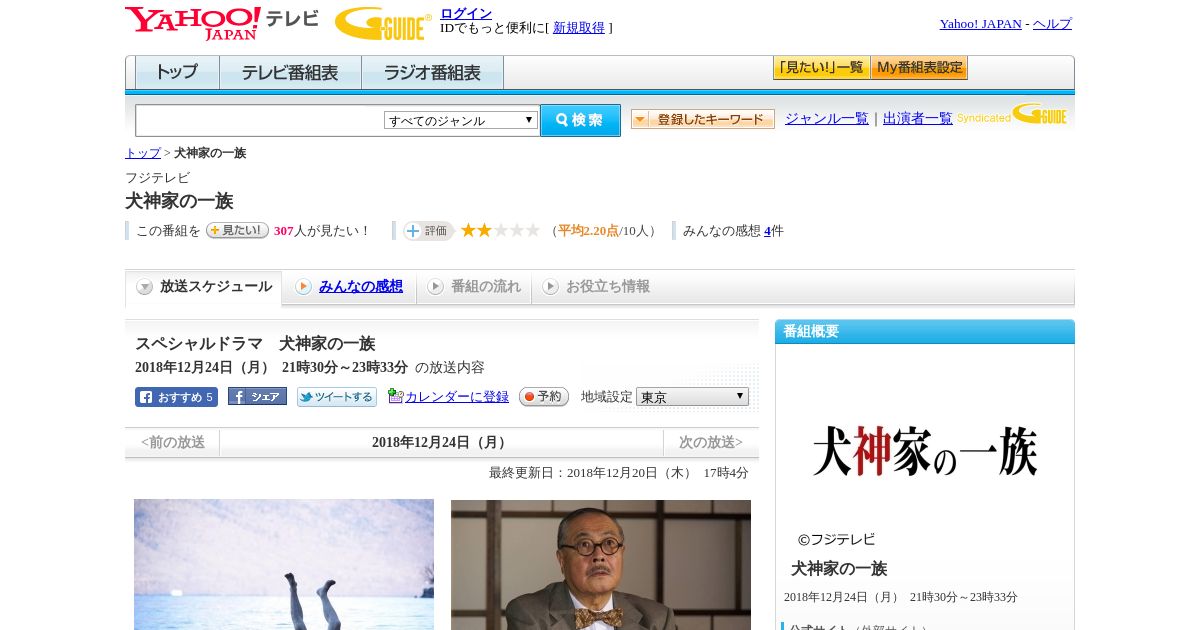Expand the すべてのジャンル genre dropdown
This screenshot has width=1200, height=630.
[x=461, y=120]
